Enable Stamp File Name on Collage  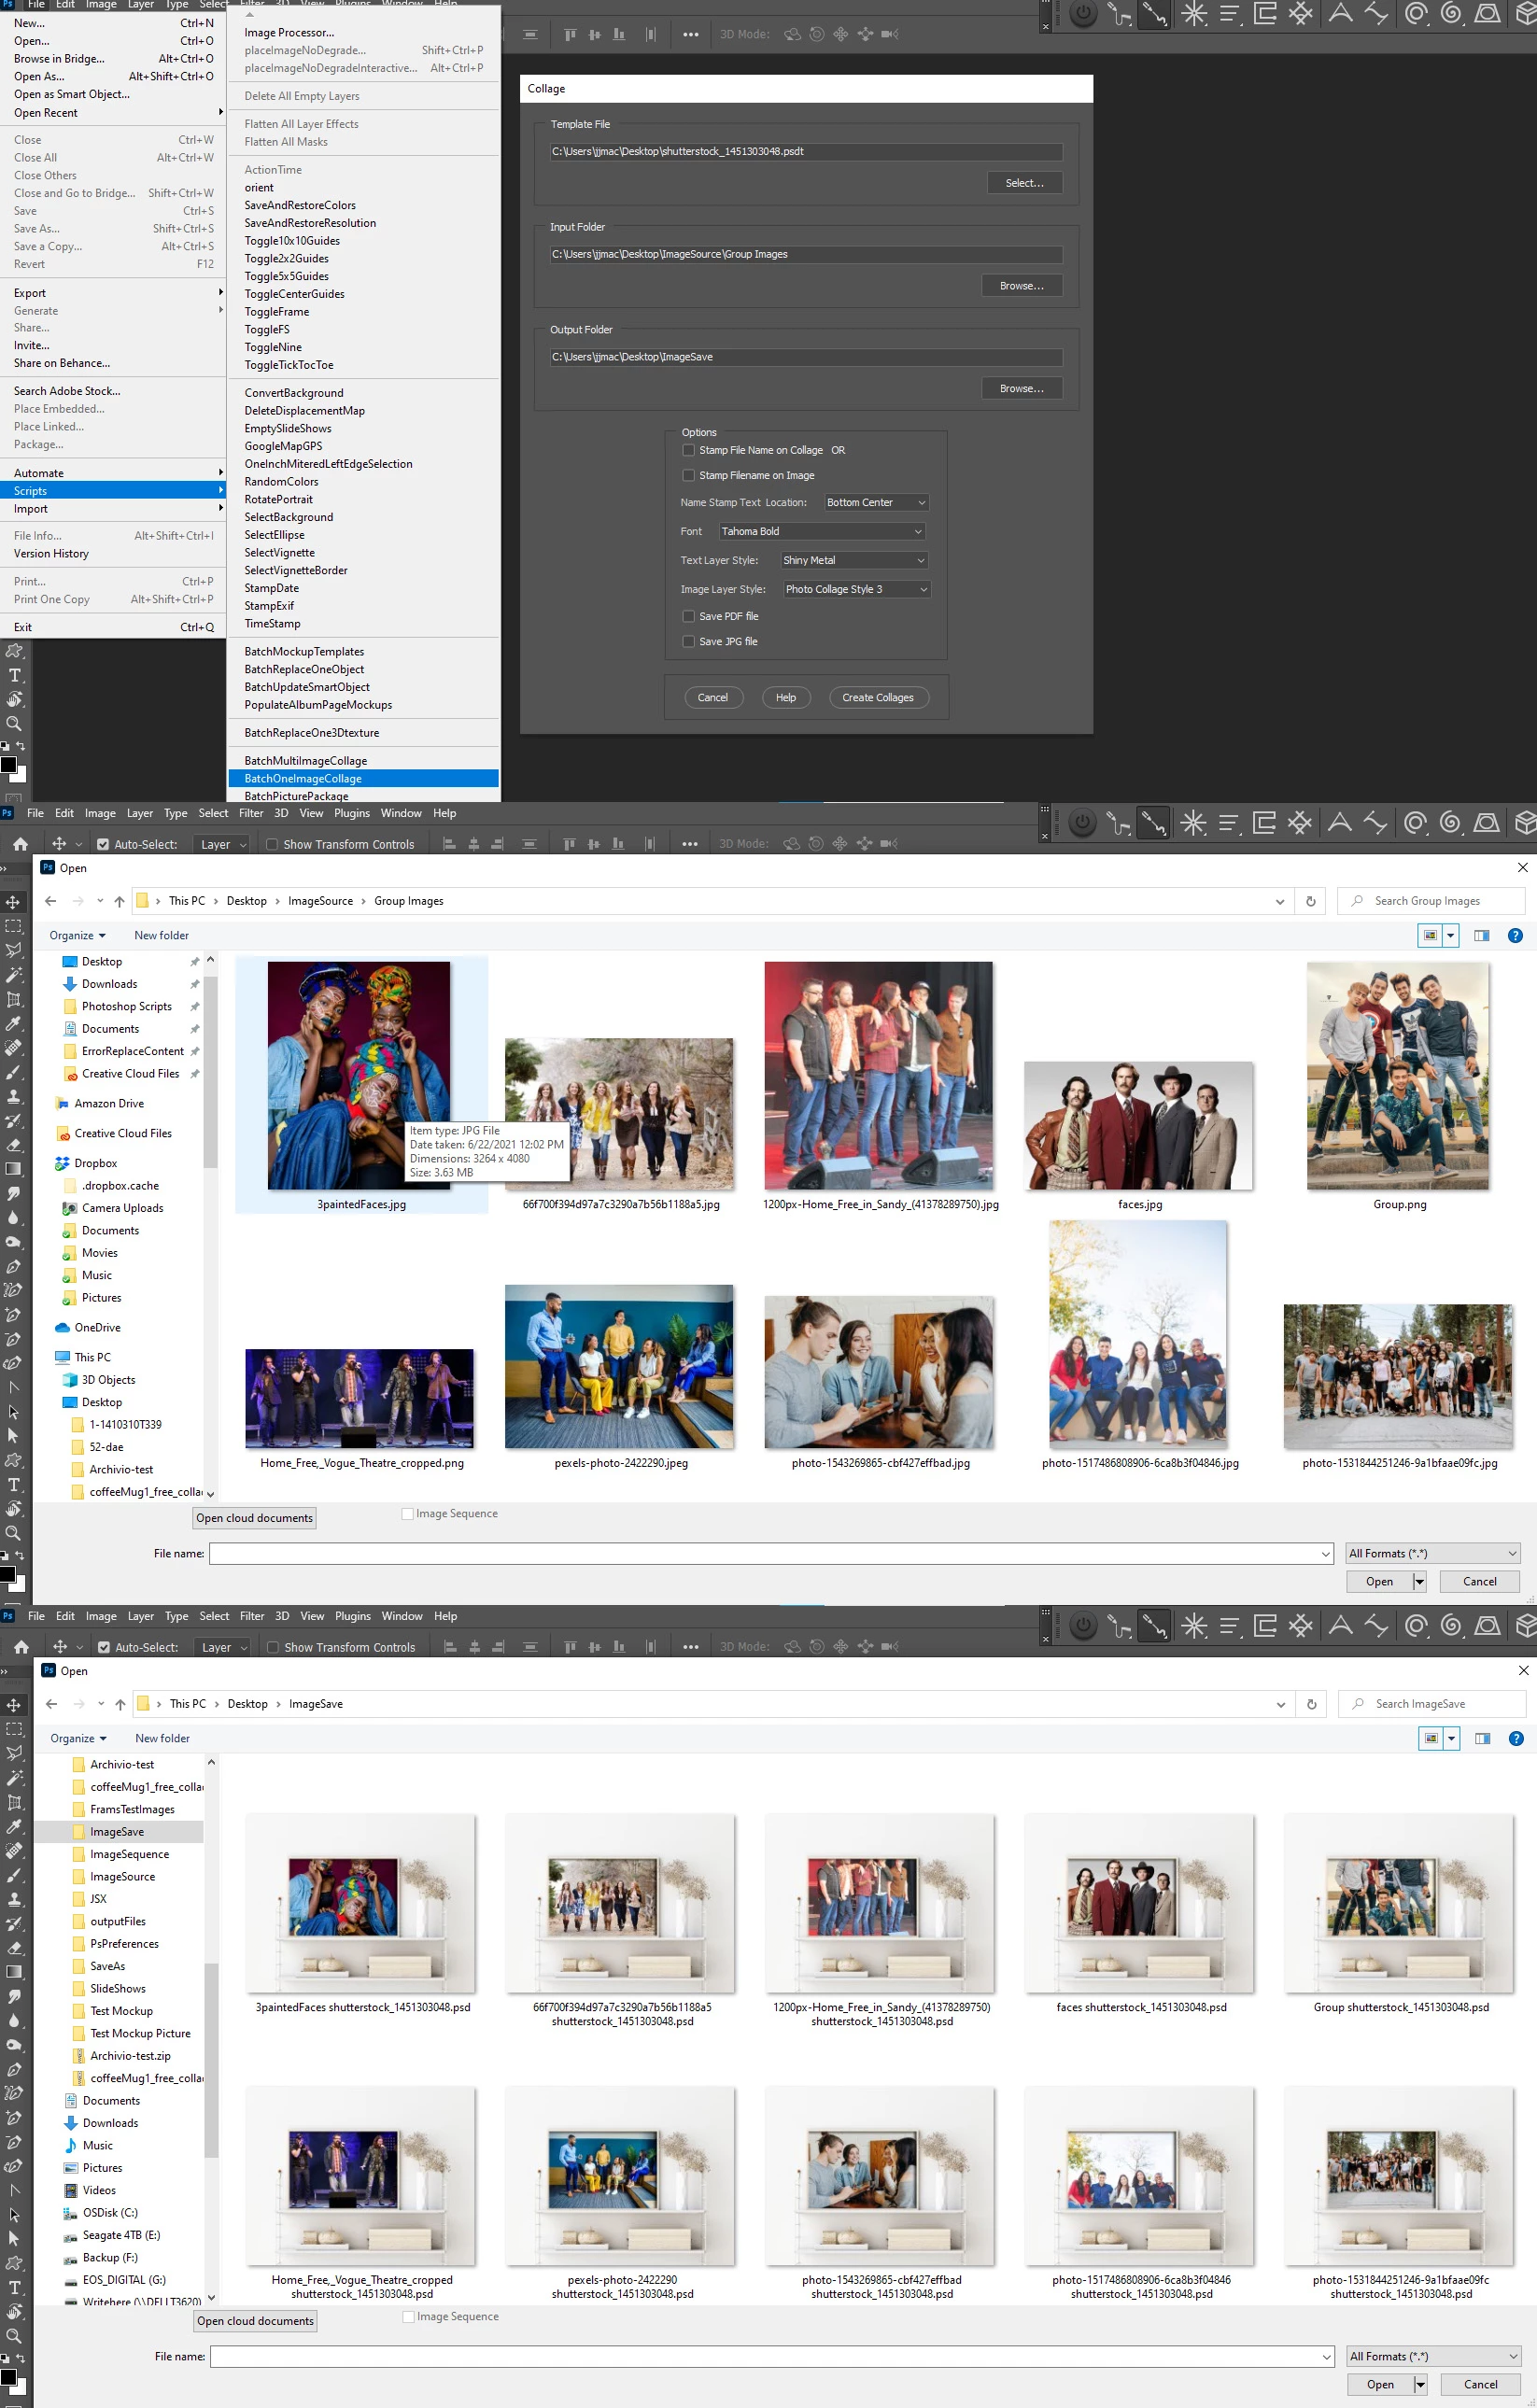(688, 450)
